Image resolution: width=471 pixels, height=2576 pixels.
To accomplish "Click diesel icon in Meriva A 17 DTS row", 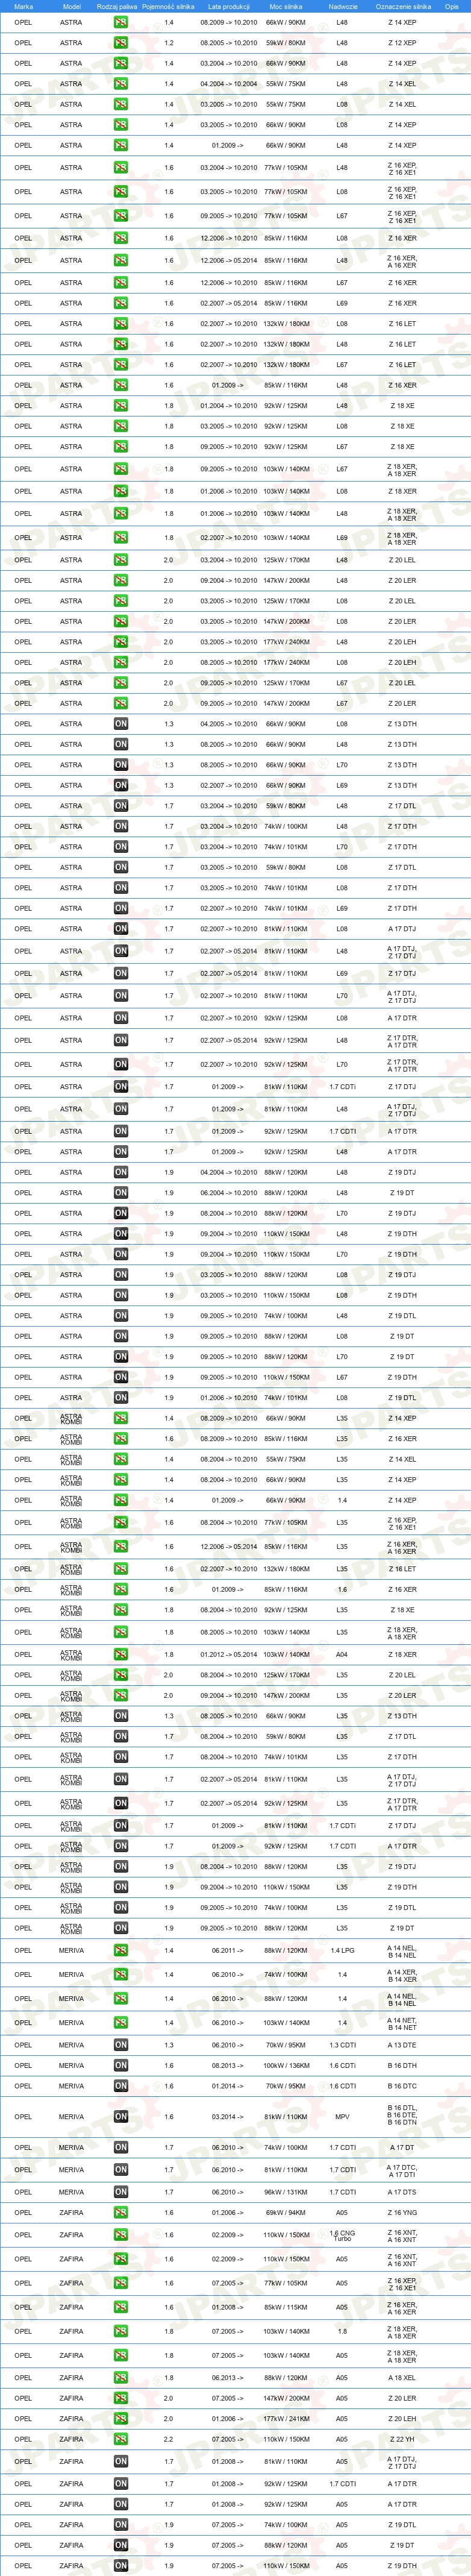I will tap(120, 2192).
